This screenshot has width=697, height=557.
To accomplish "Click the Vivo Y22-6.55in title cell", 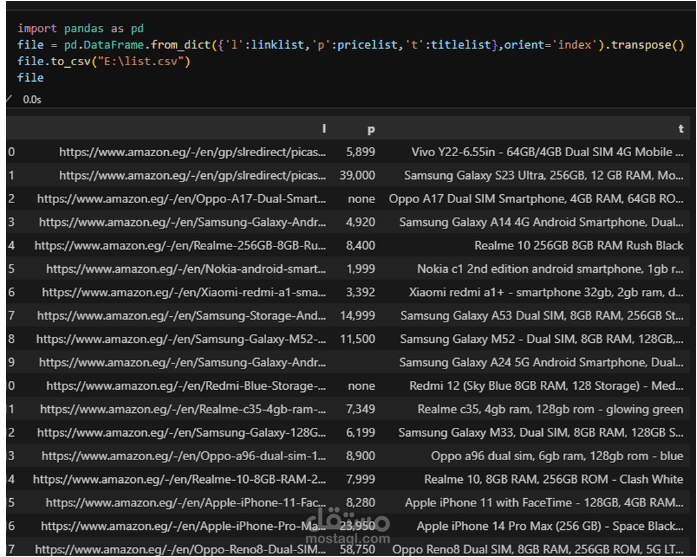I will pos(547,152).
